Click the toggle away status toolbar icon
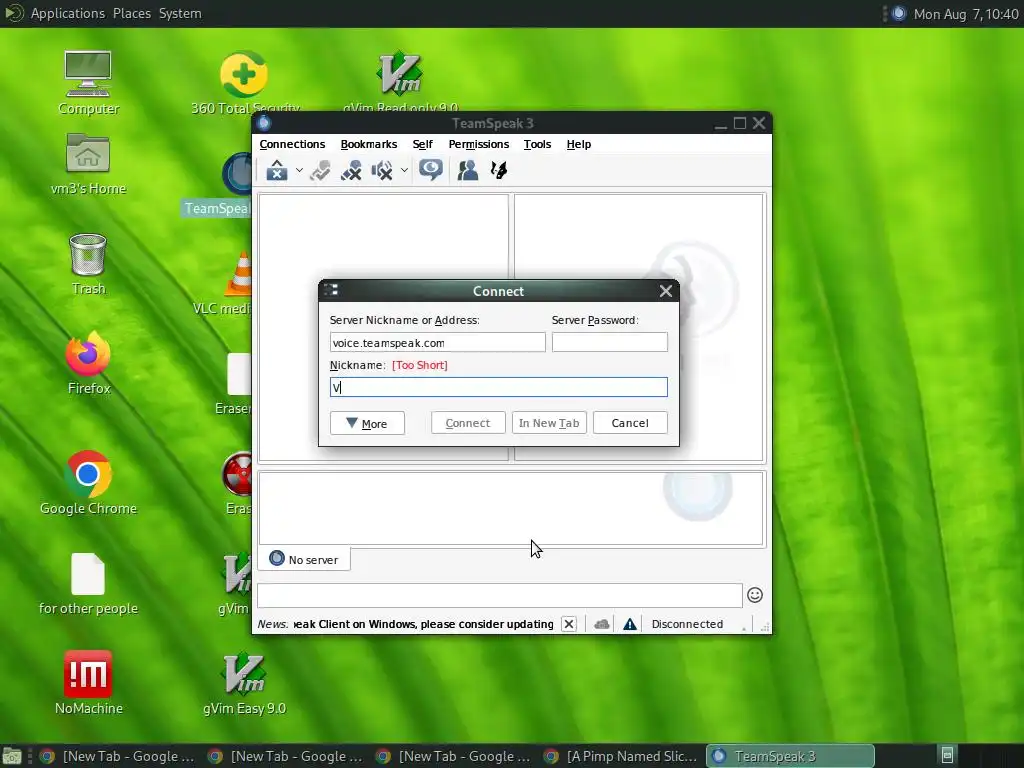Viewport: 1024px width, 768px height. 382,170
